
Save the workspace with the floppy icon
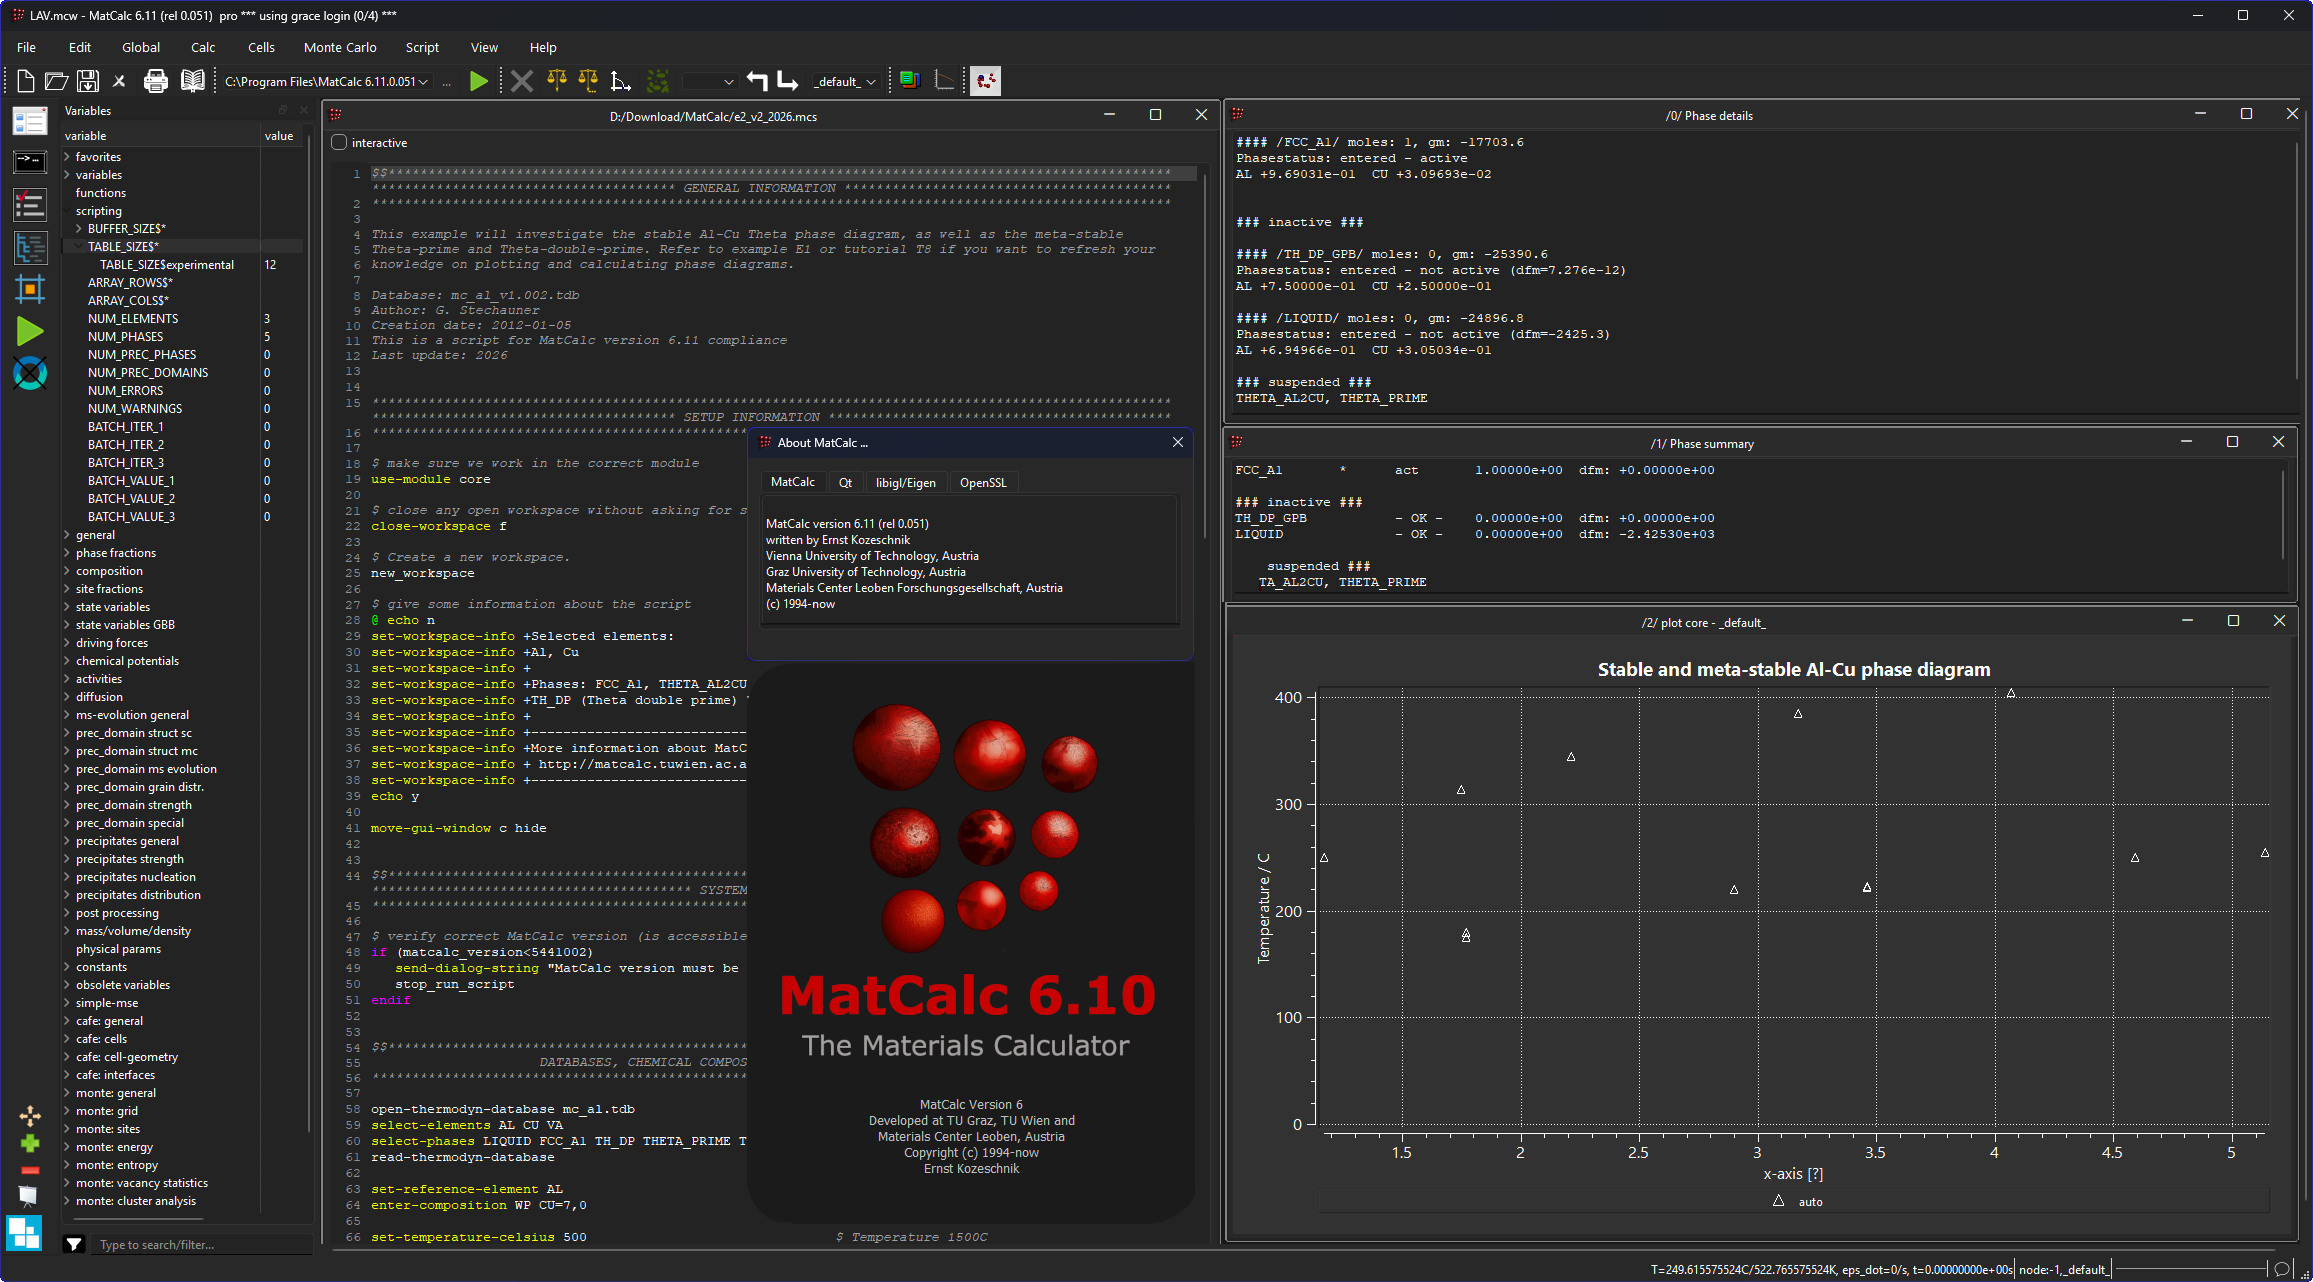pyautogui.click(x=88, y=81)
